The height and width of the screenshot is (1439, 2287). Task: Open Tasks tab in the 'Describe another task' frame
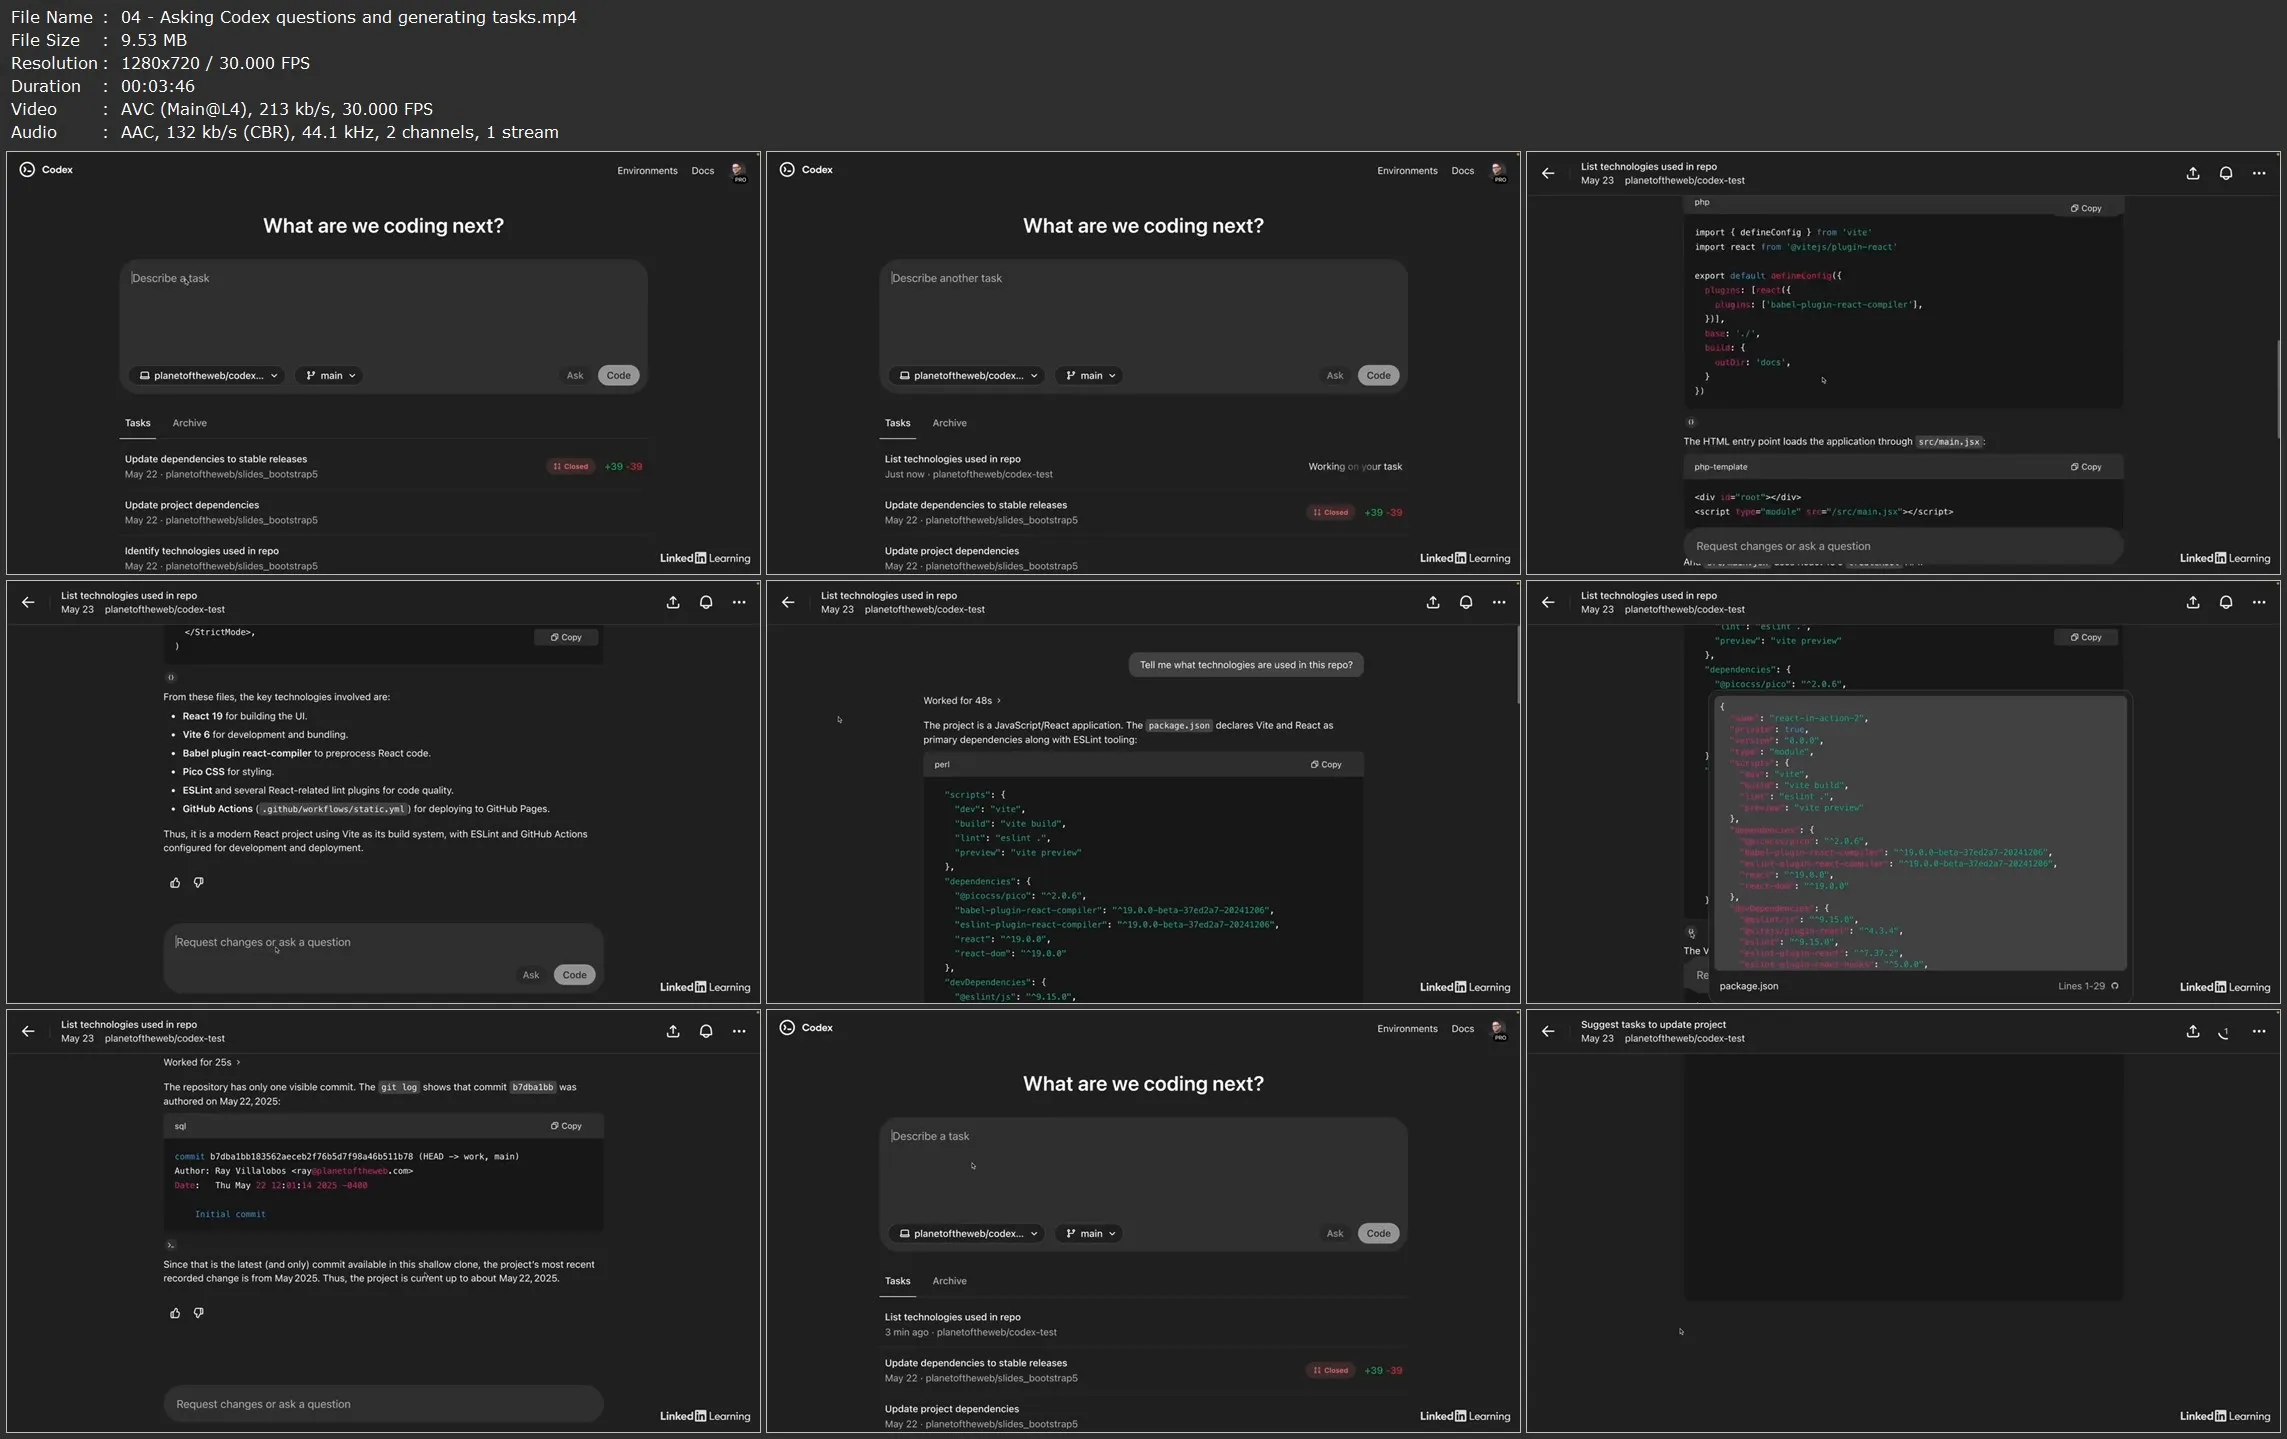(x=897, y=423)
